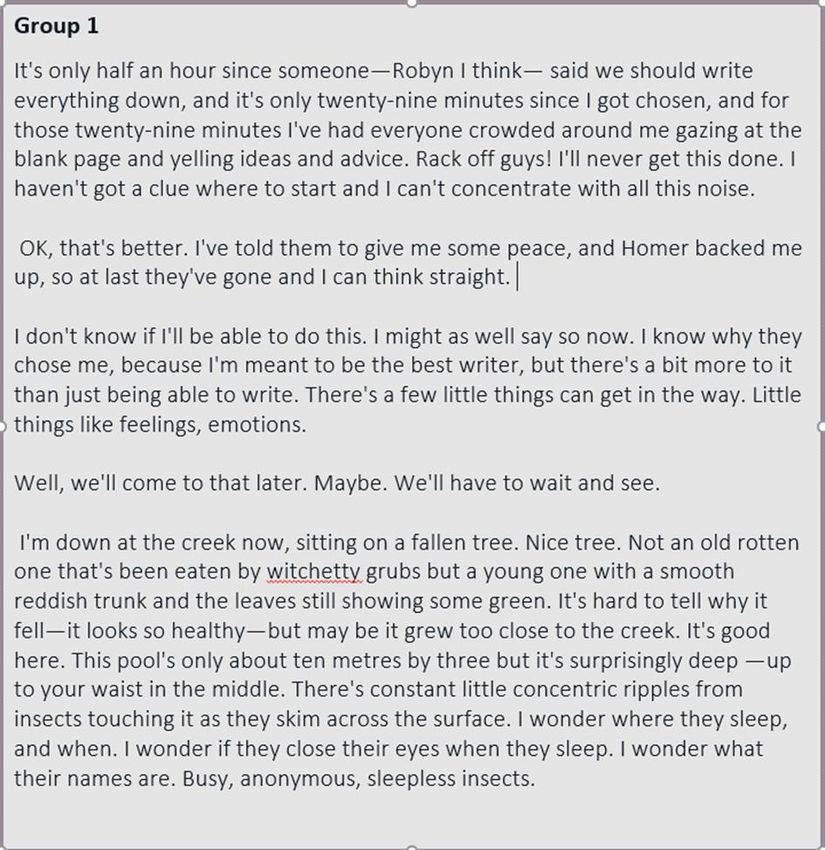
Task: Click the left-middle sizing handle of text box
Action: click(2, 427)
